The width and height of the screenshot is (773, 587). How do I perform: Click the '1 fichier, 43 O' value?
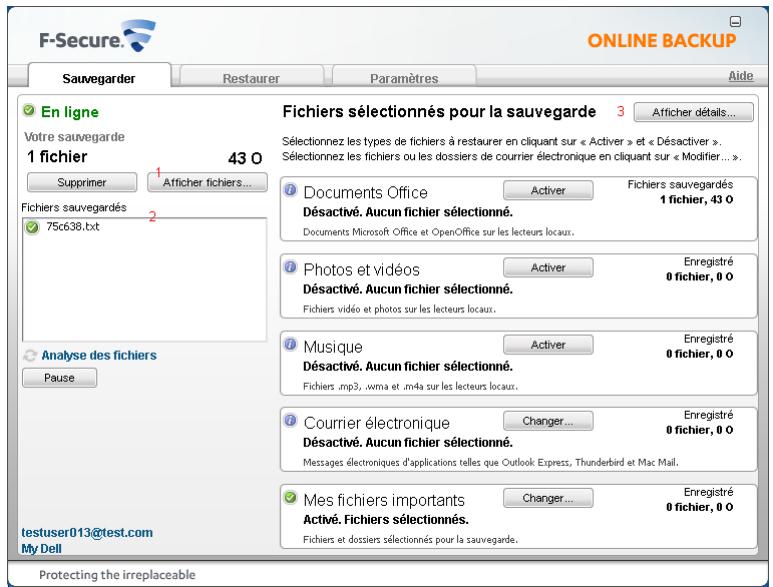696,200
